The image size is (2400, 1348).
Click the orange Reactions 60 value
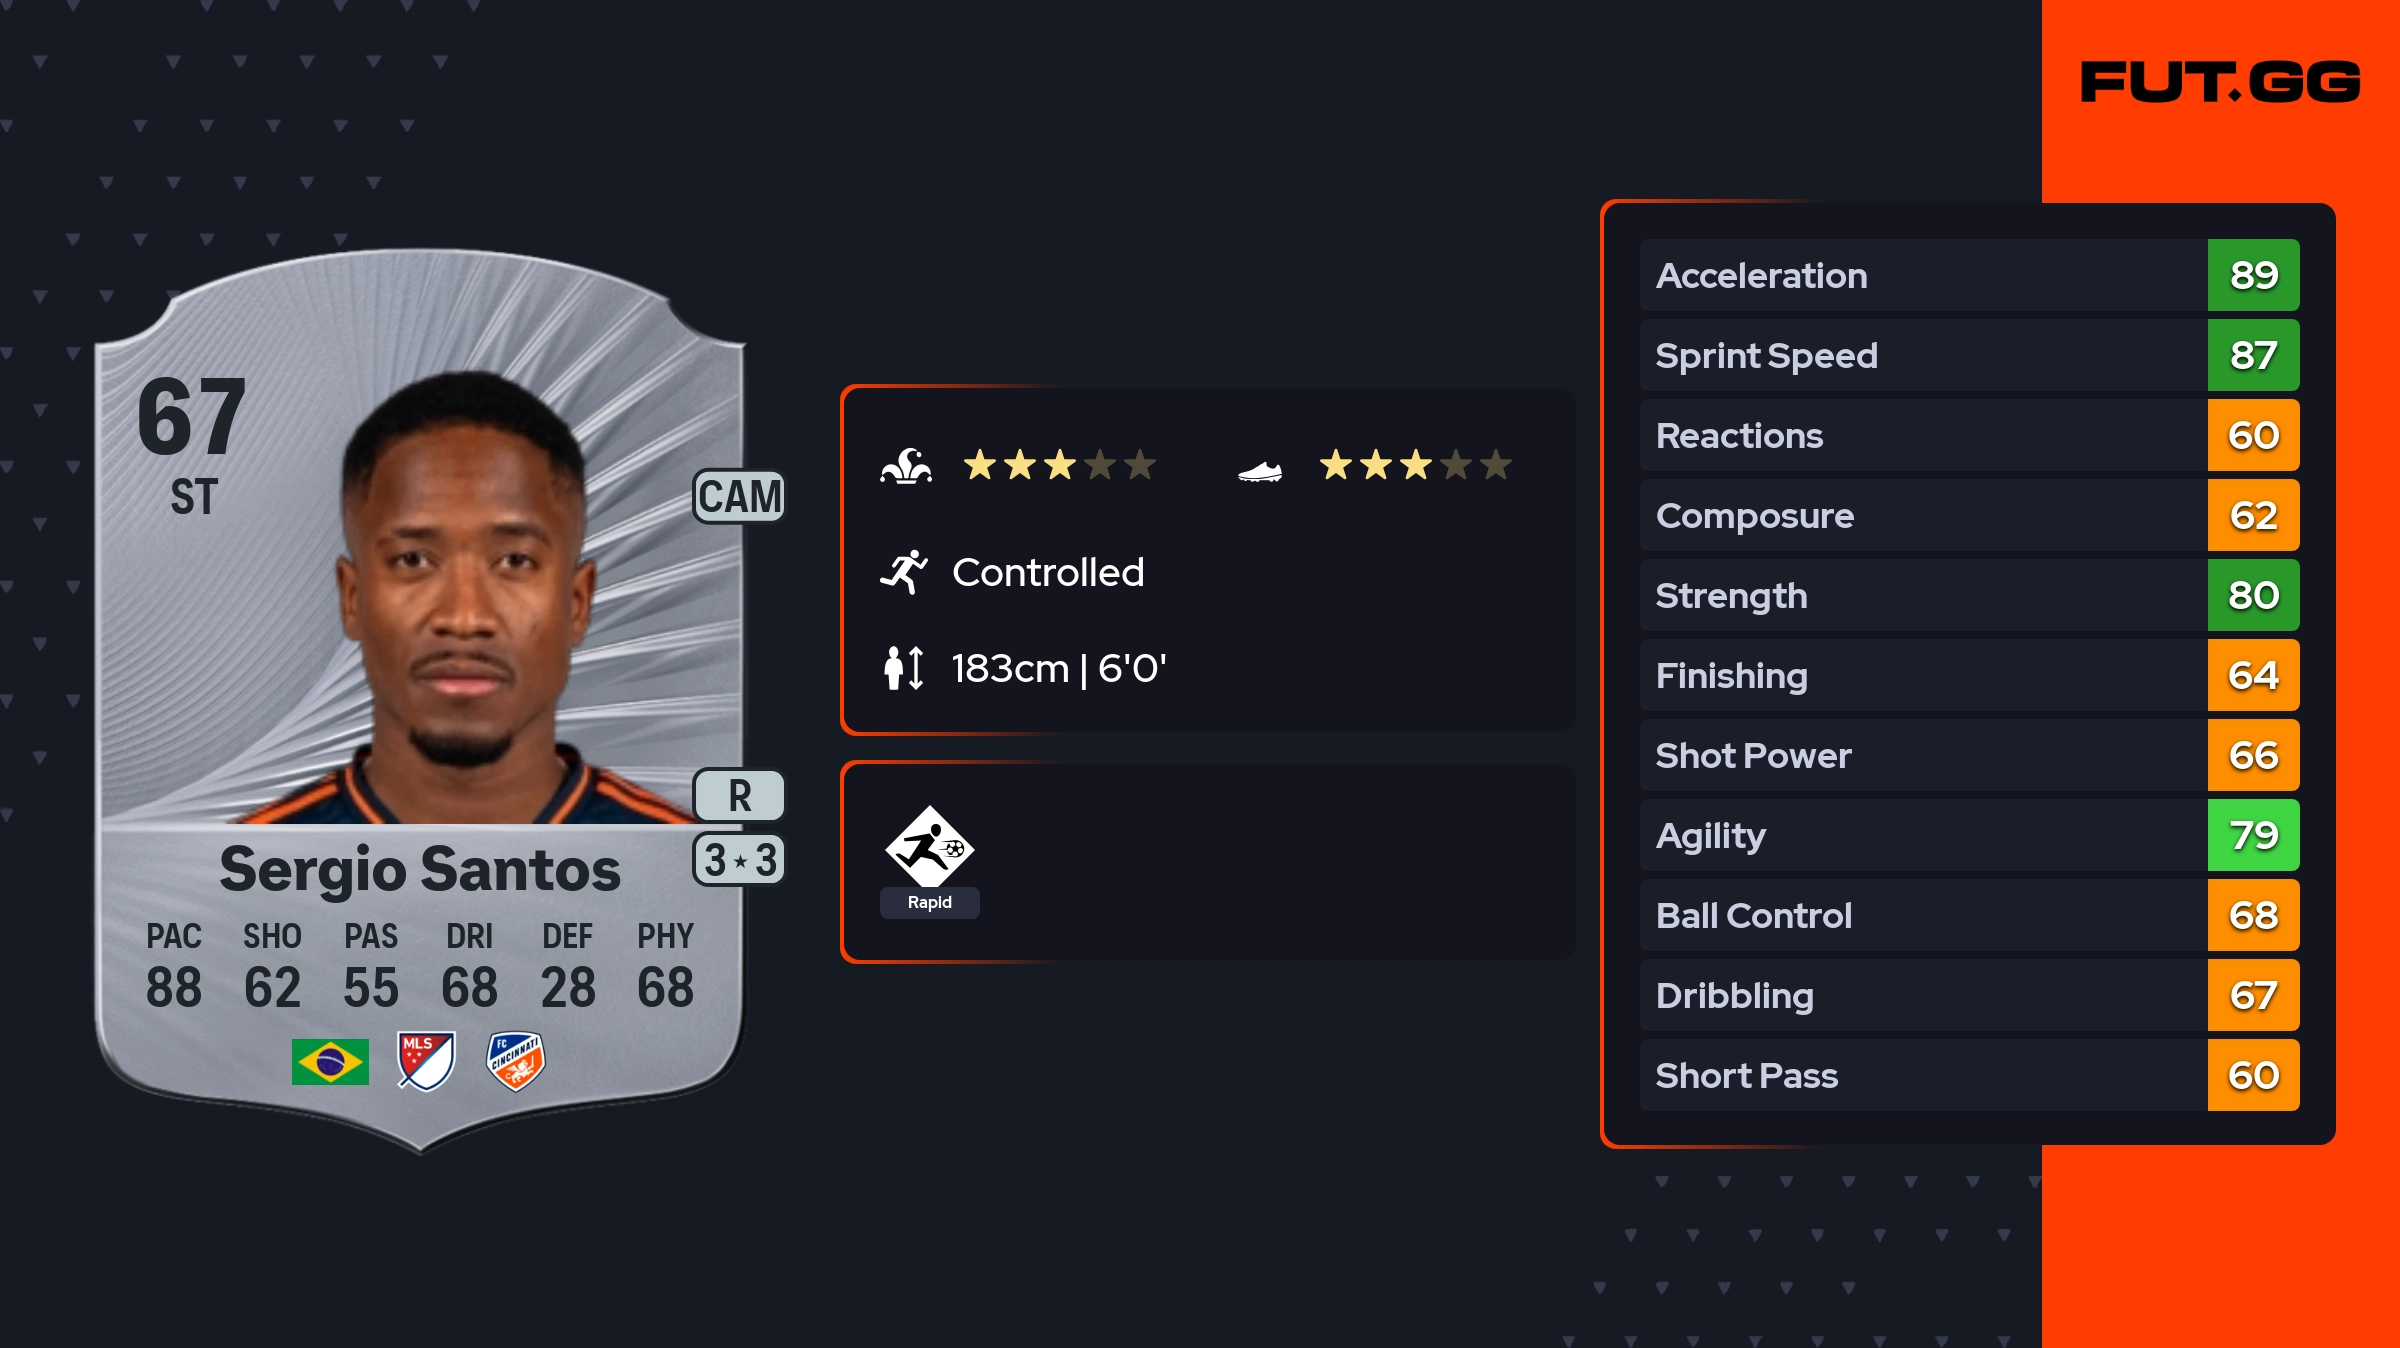point(2253,435)
